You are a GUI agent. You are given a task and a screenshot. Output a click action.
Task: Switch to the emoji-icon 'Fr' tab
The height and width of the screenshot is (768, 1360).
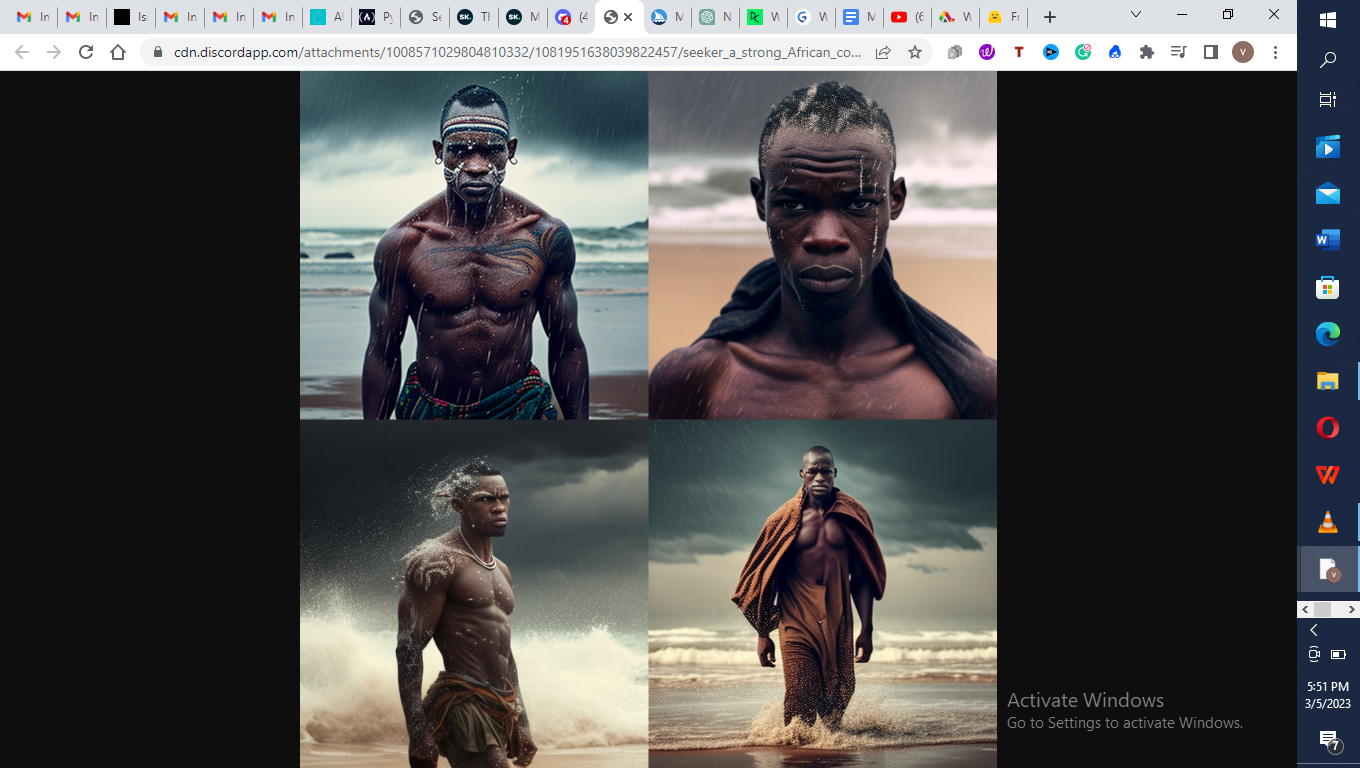pyautogui.click(x=1005, y=17)
